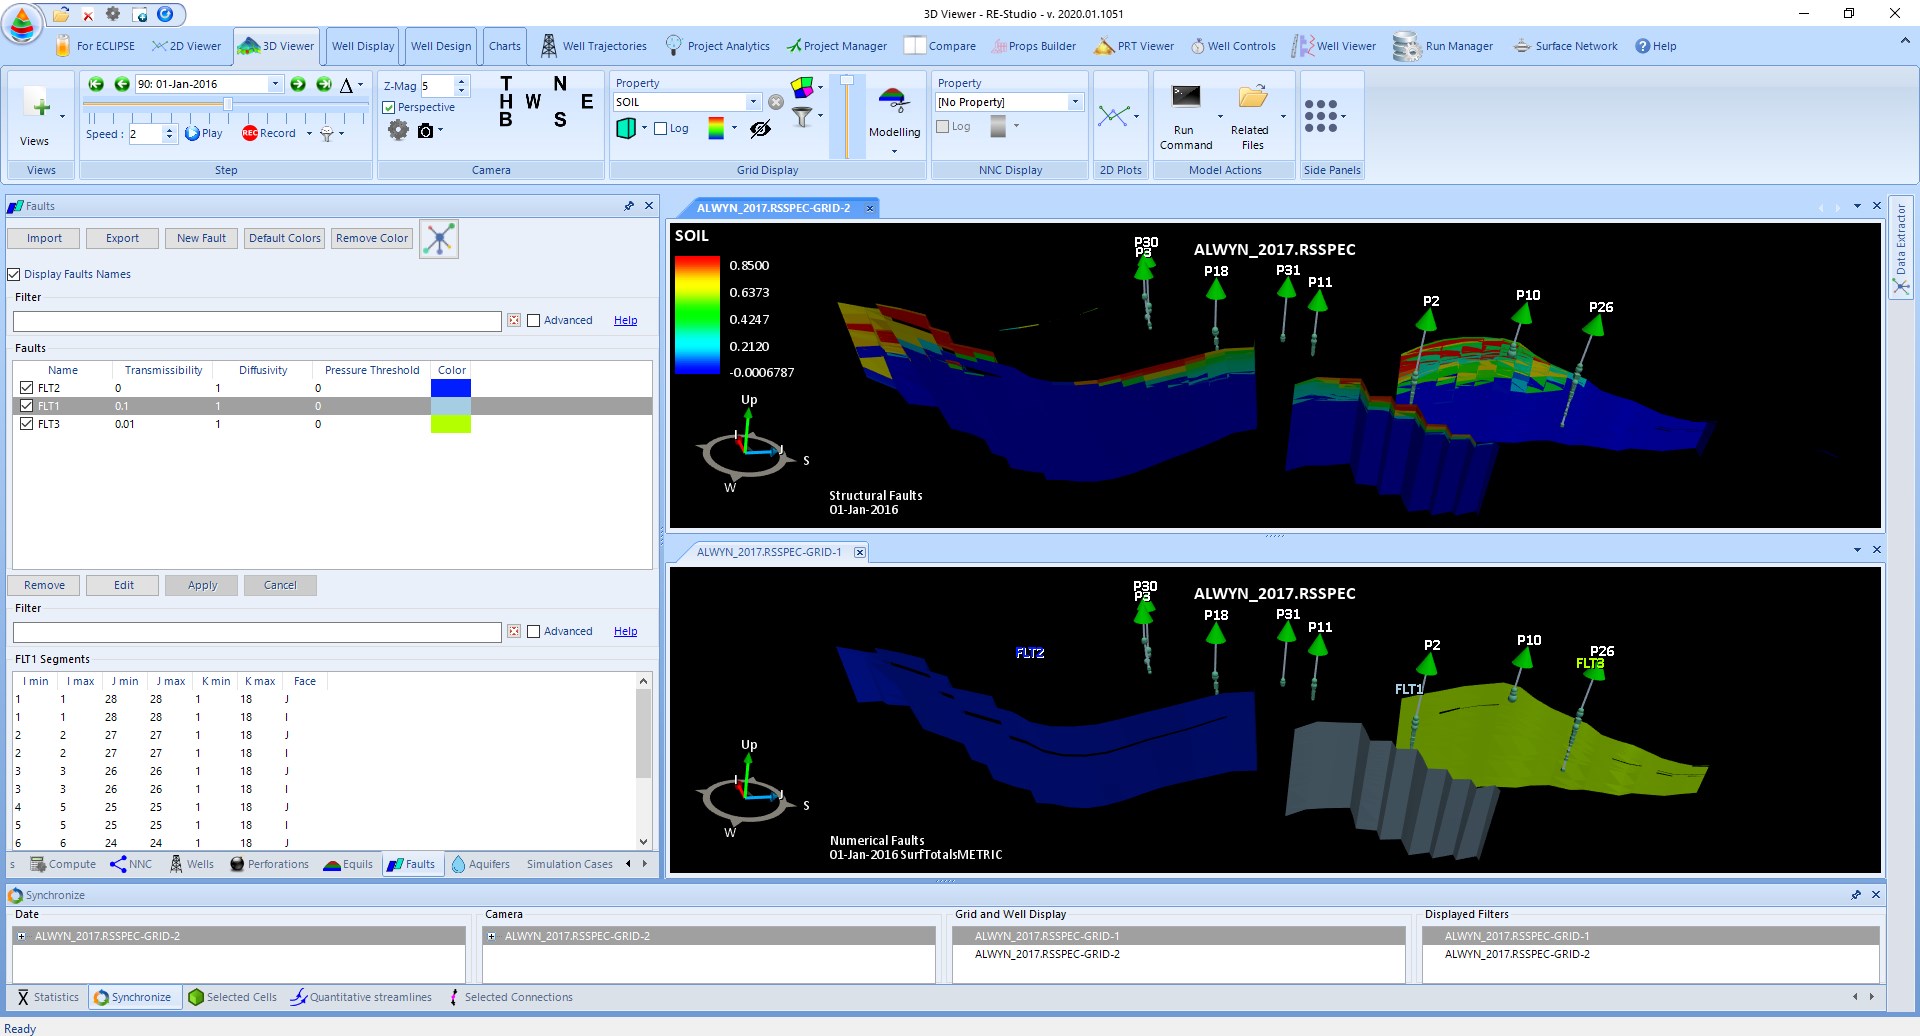The image size is (1920, 1036).
Task: Click the grid cell display cube icon
Action: 626,128
